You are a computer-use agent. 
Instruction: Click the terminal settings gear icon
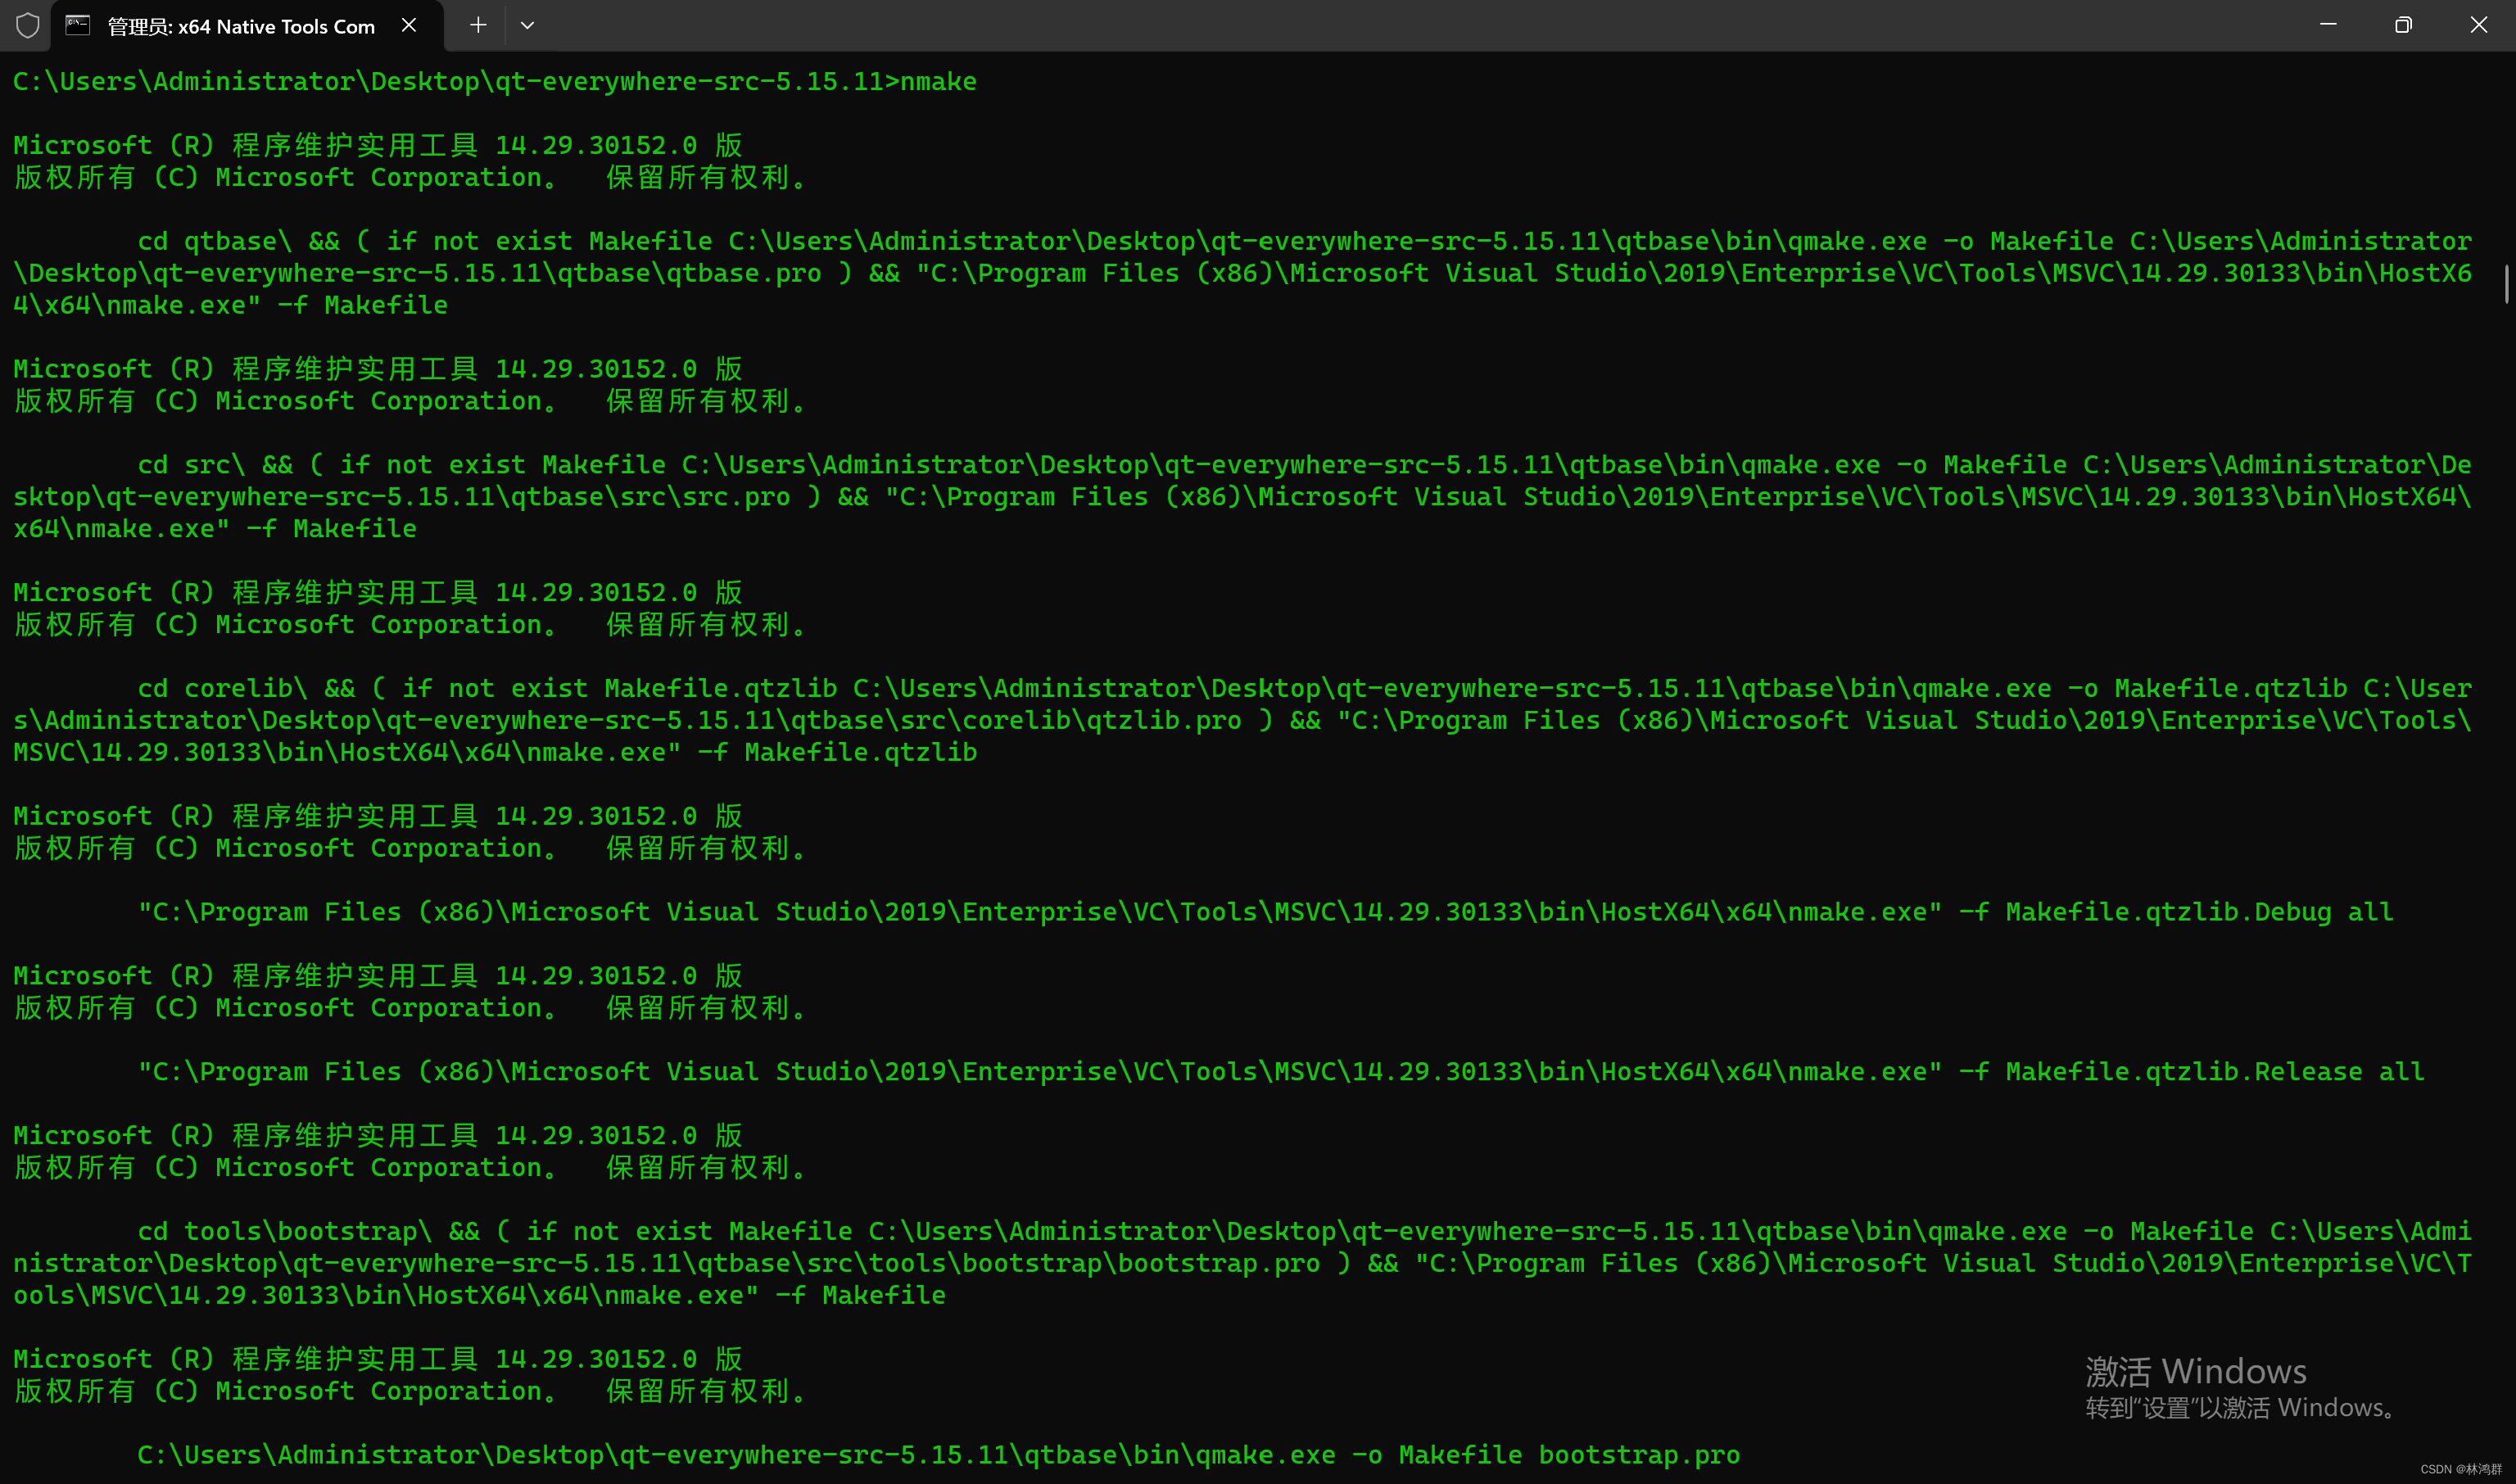(x=527, y=25)
